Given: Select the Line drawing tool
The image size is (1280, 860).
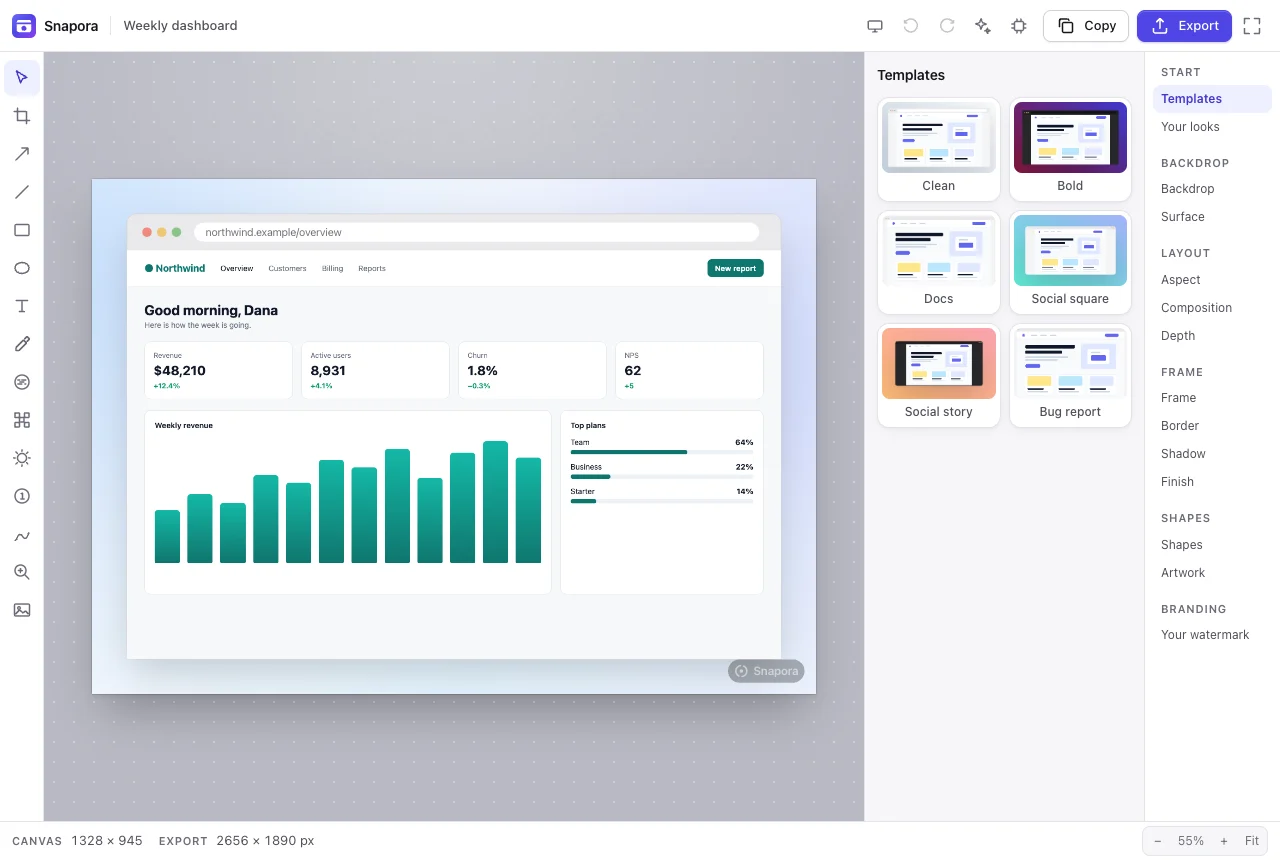Looking at the screenshot, I should pyautogui.click(x=22, y=192).
